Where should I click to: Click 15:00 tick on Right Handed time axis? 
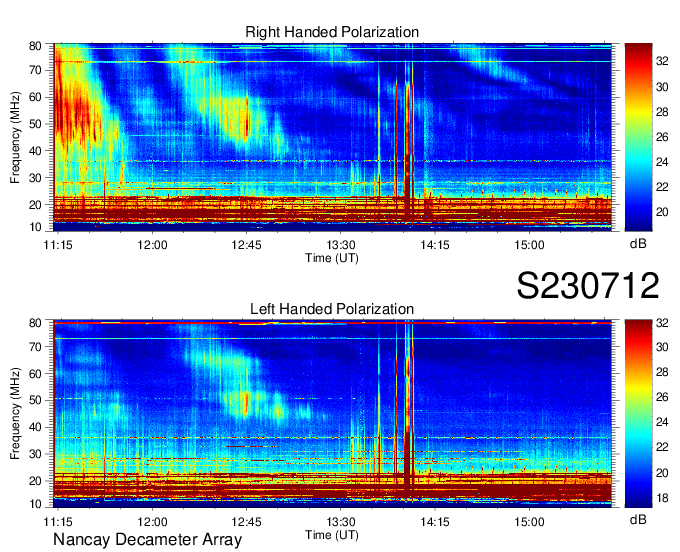(529, 245)
